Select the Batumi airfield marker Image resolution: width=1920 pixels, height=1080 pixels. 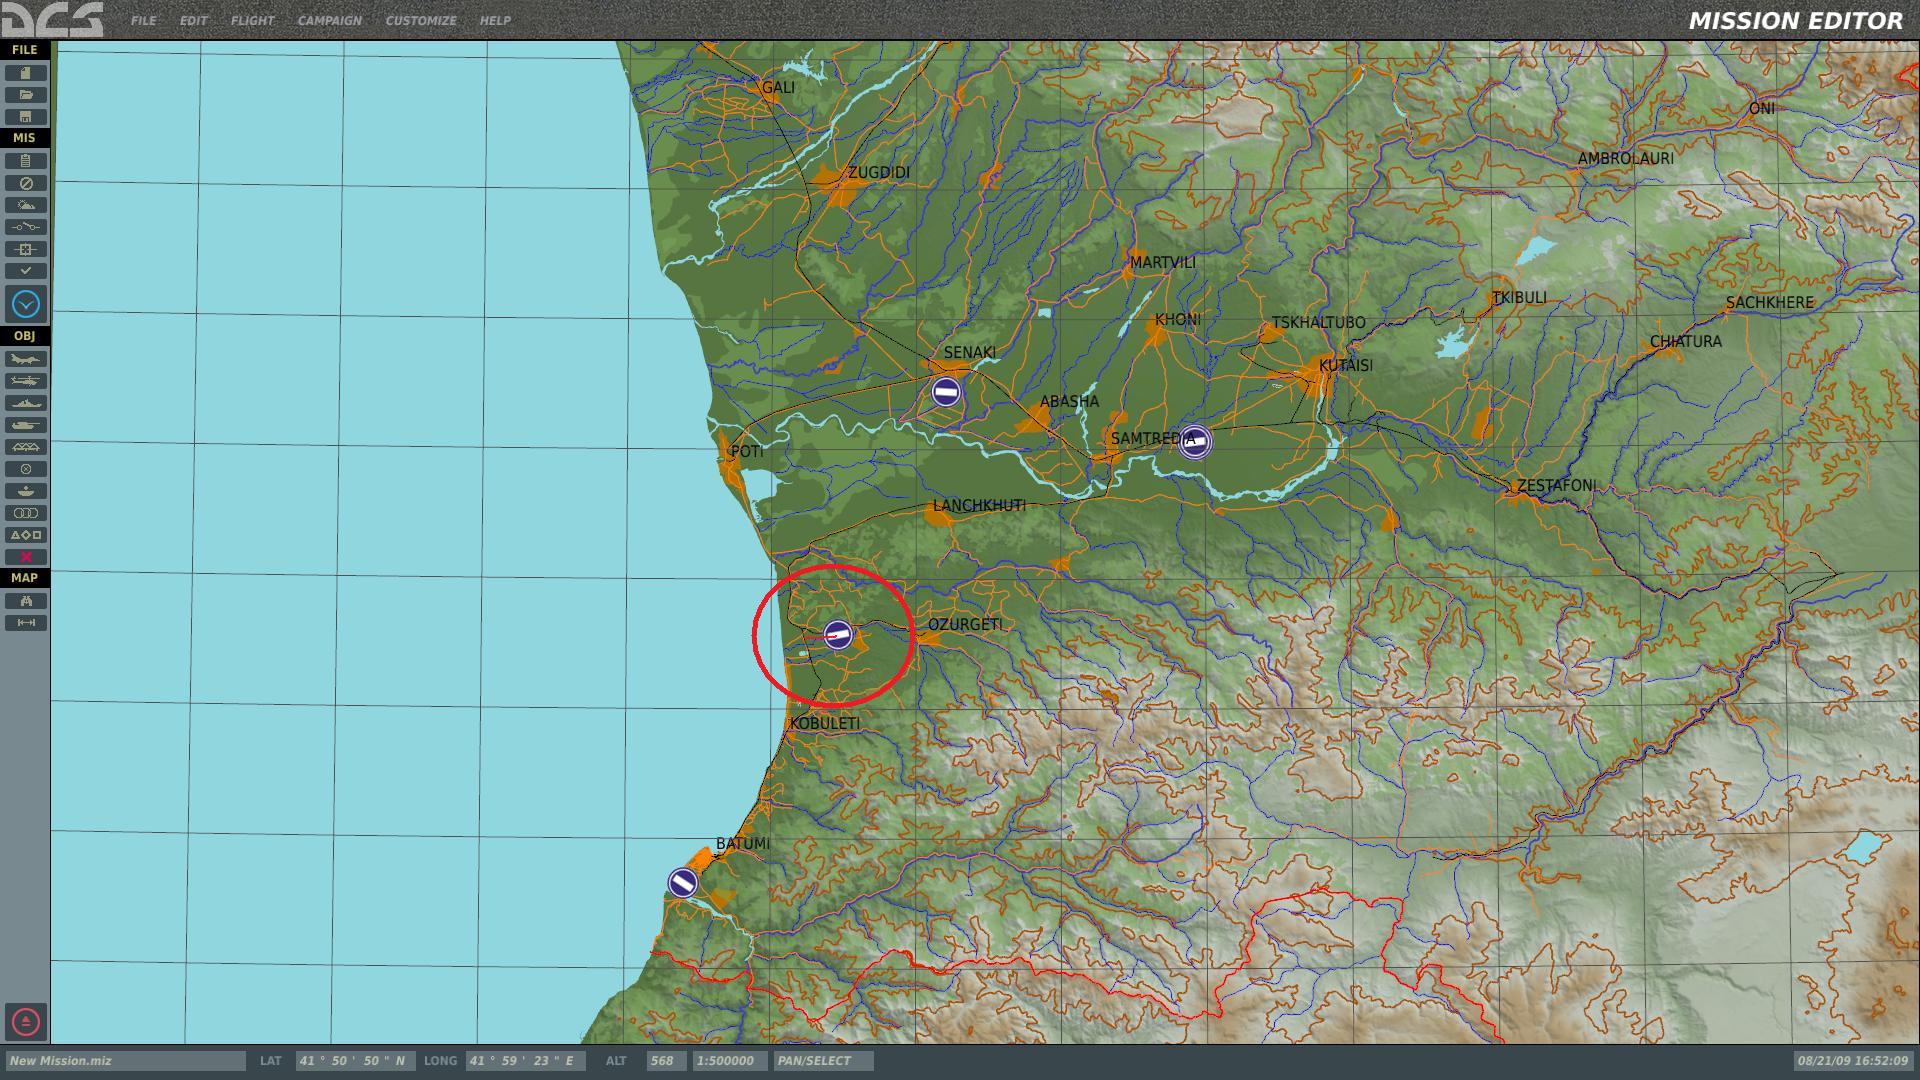[x=683, y=883]
